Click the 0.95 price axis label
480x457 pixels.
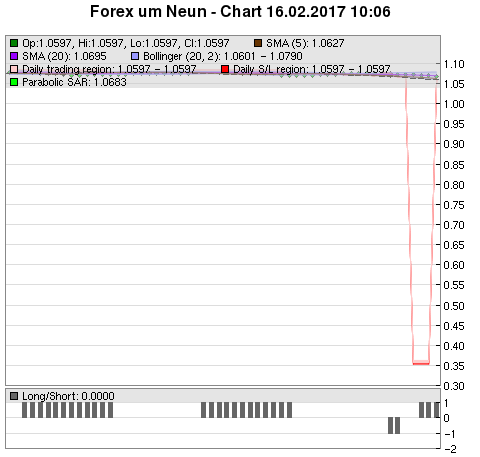coord(454,124)
